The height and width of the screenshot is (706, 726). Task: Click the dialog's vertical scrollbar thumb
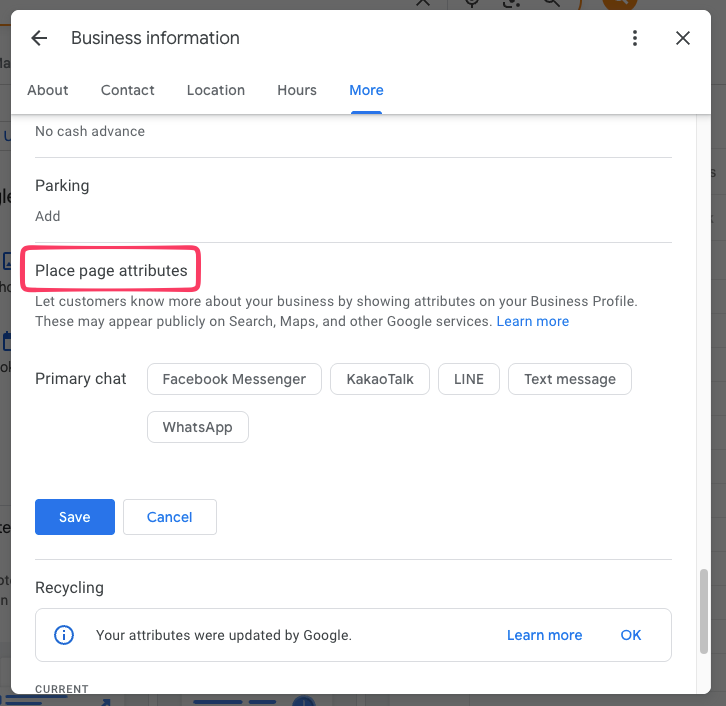pyautogui.click(x=703, y=611)
